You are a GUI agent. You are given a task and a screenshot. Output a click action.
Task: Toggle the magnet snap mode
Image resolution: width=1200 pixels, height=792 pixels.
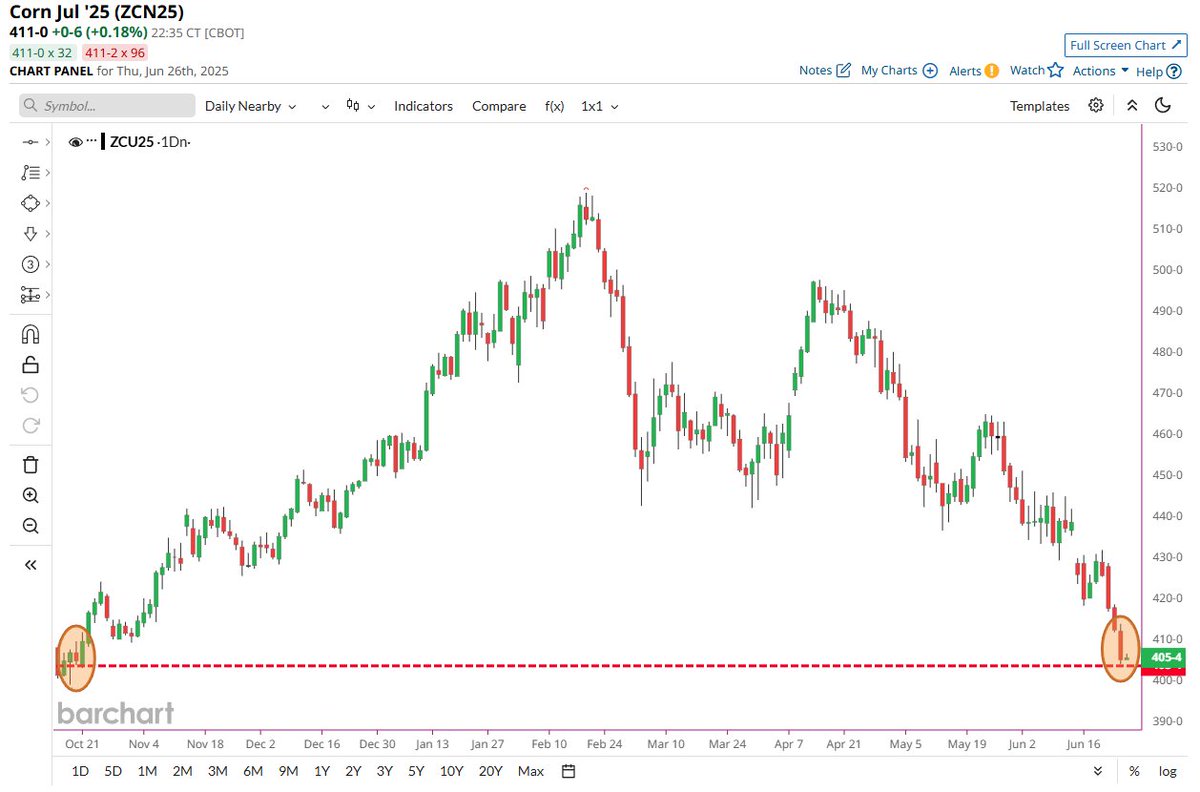(30, 334)
